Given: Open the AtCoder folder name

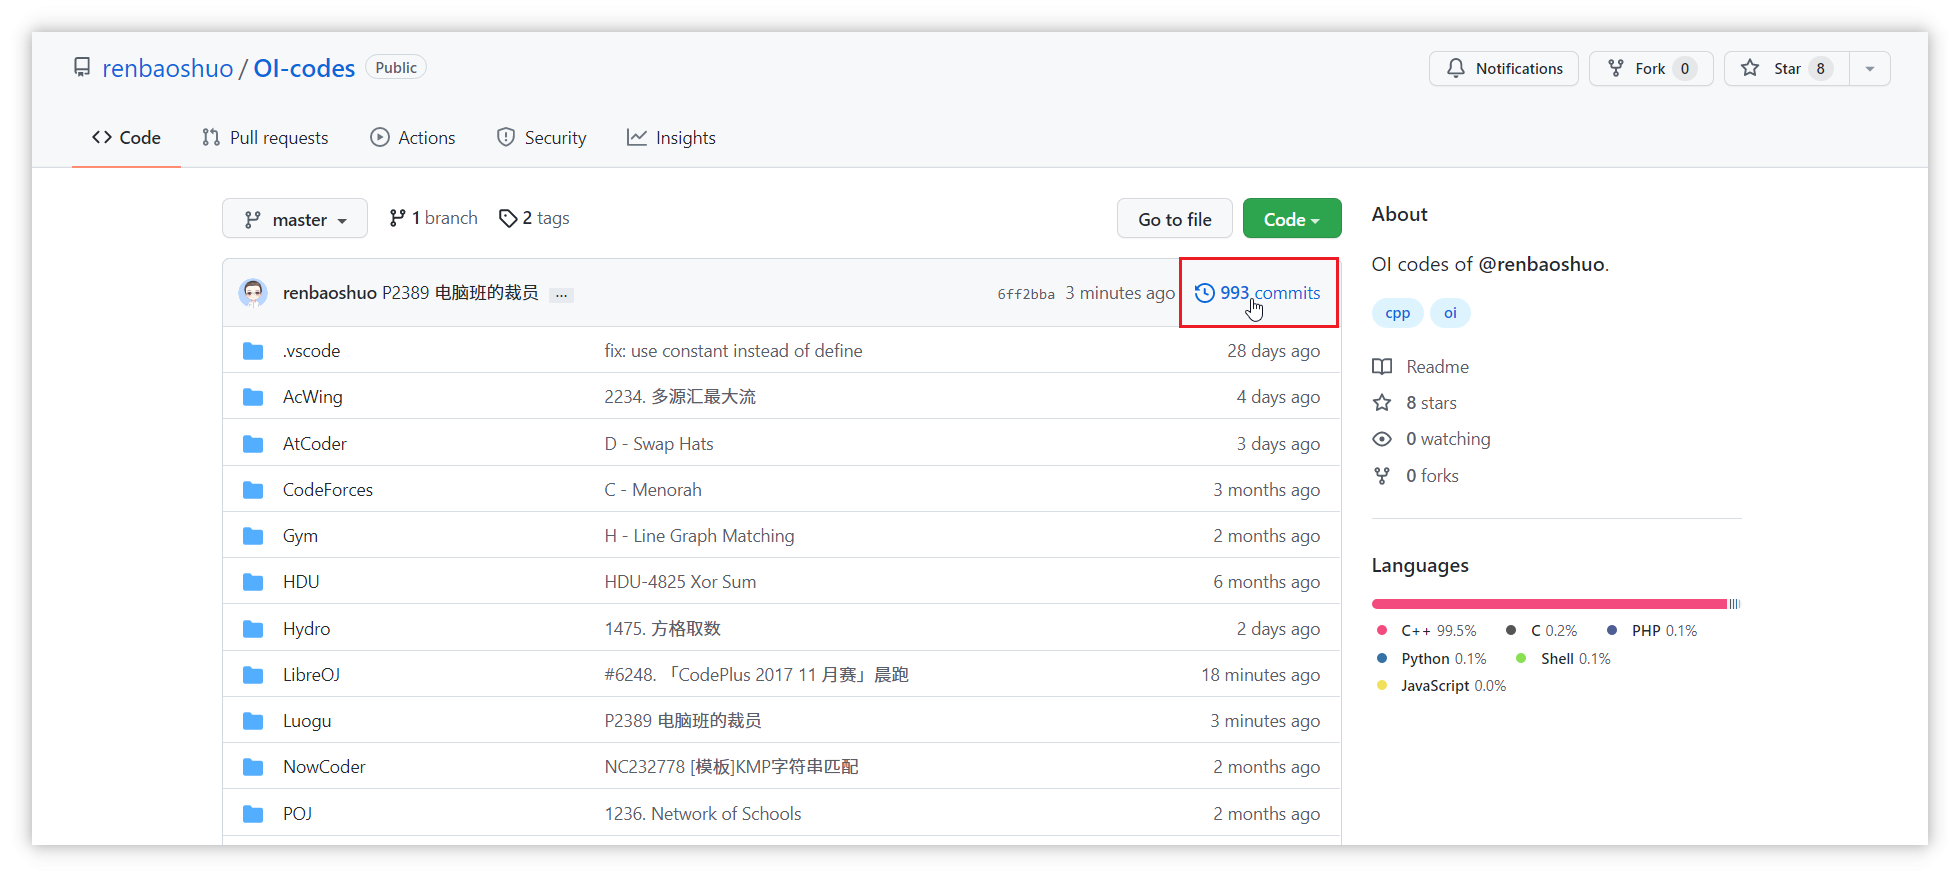Looking at the screenshot, I should pyautogui.click(x=314, y=444).
